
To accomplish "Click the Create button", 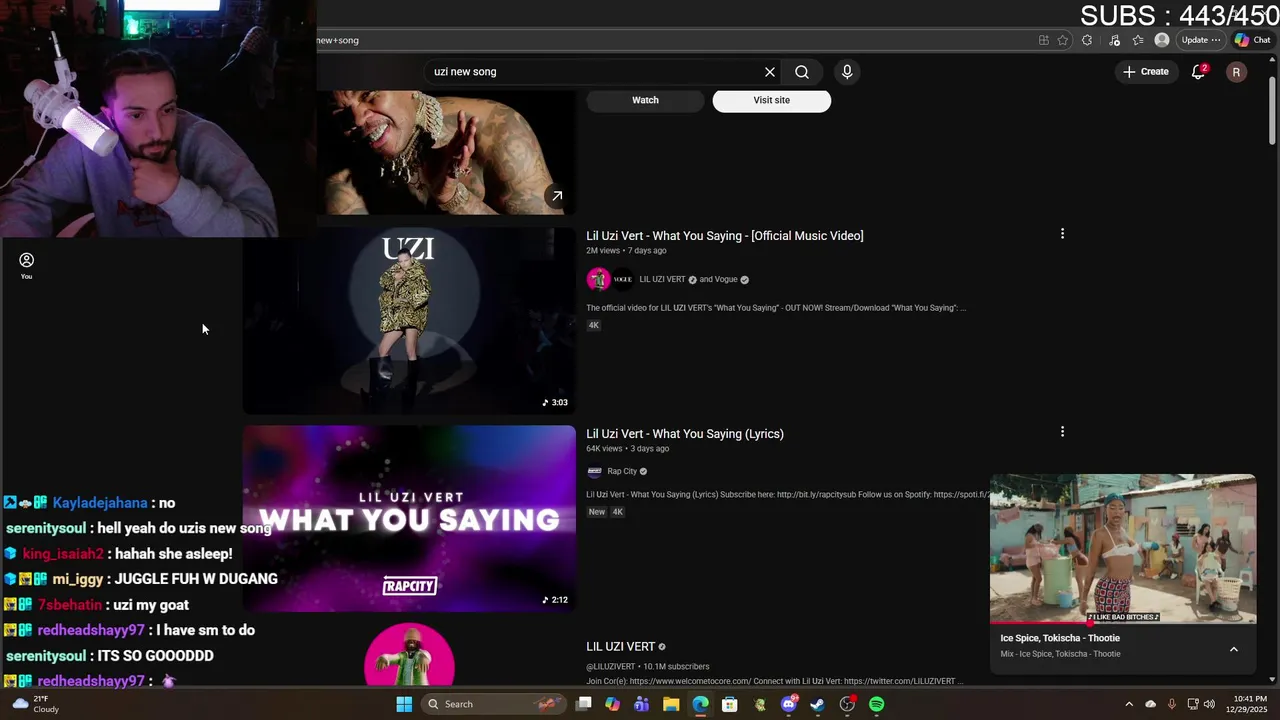I will coord(1146,72).
